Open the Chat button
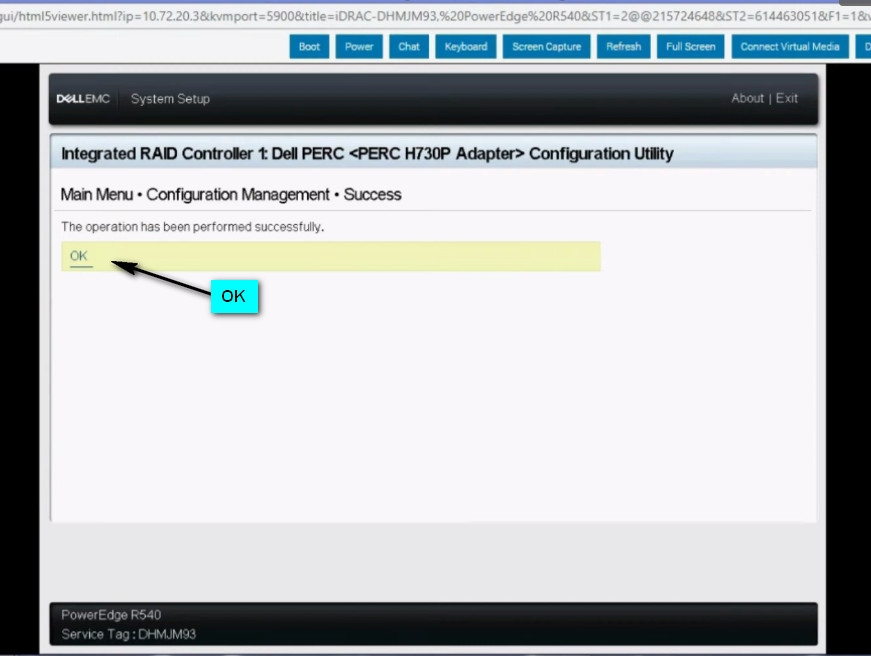871x656 pixels. tap(409, 47)
